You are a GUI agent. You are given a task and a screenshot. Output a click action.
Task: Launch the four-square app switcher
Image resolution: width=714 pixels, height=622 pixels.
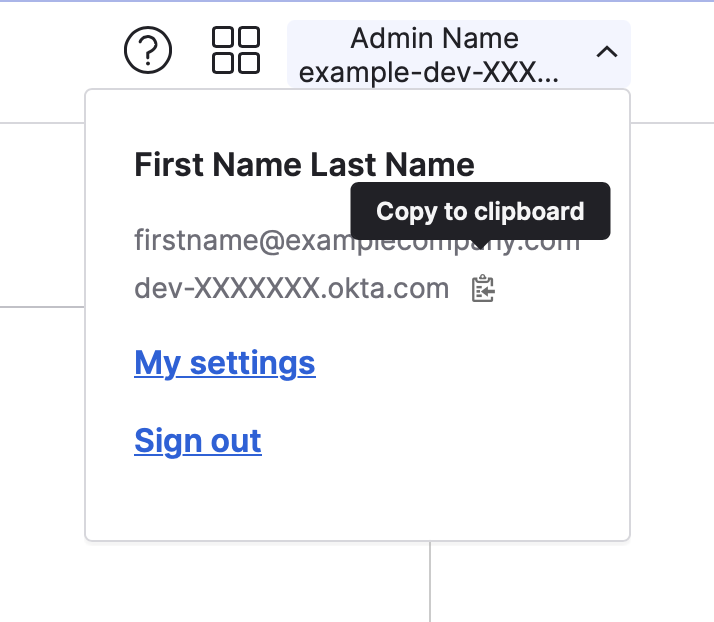point(236,50)
